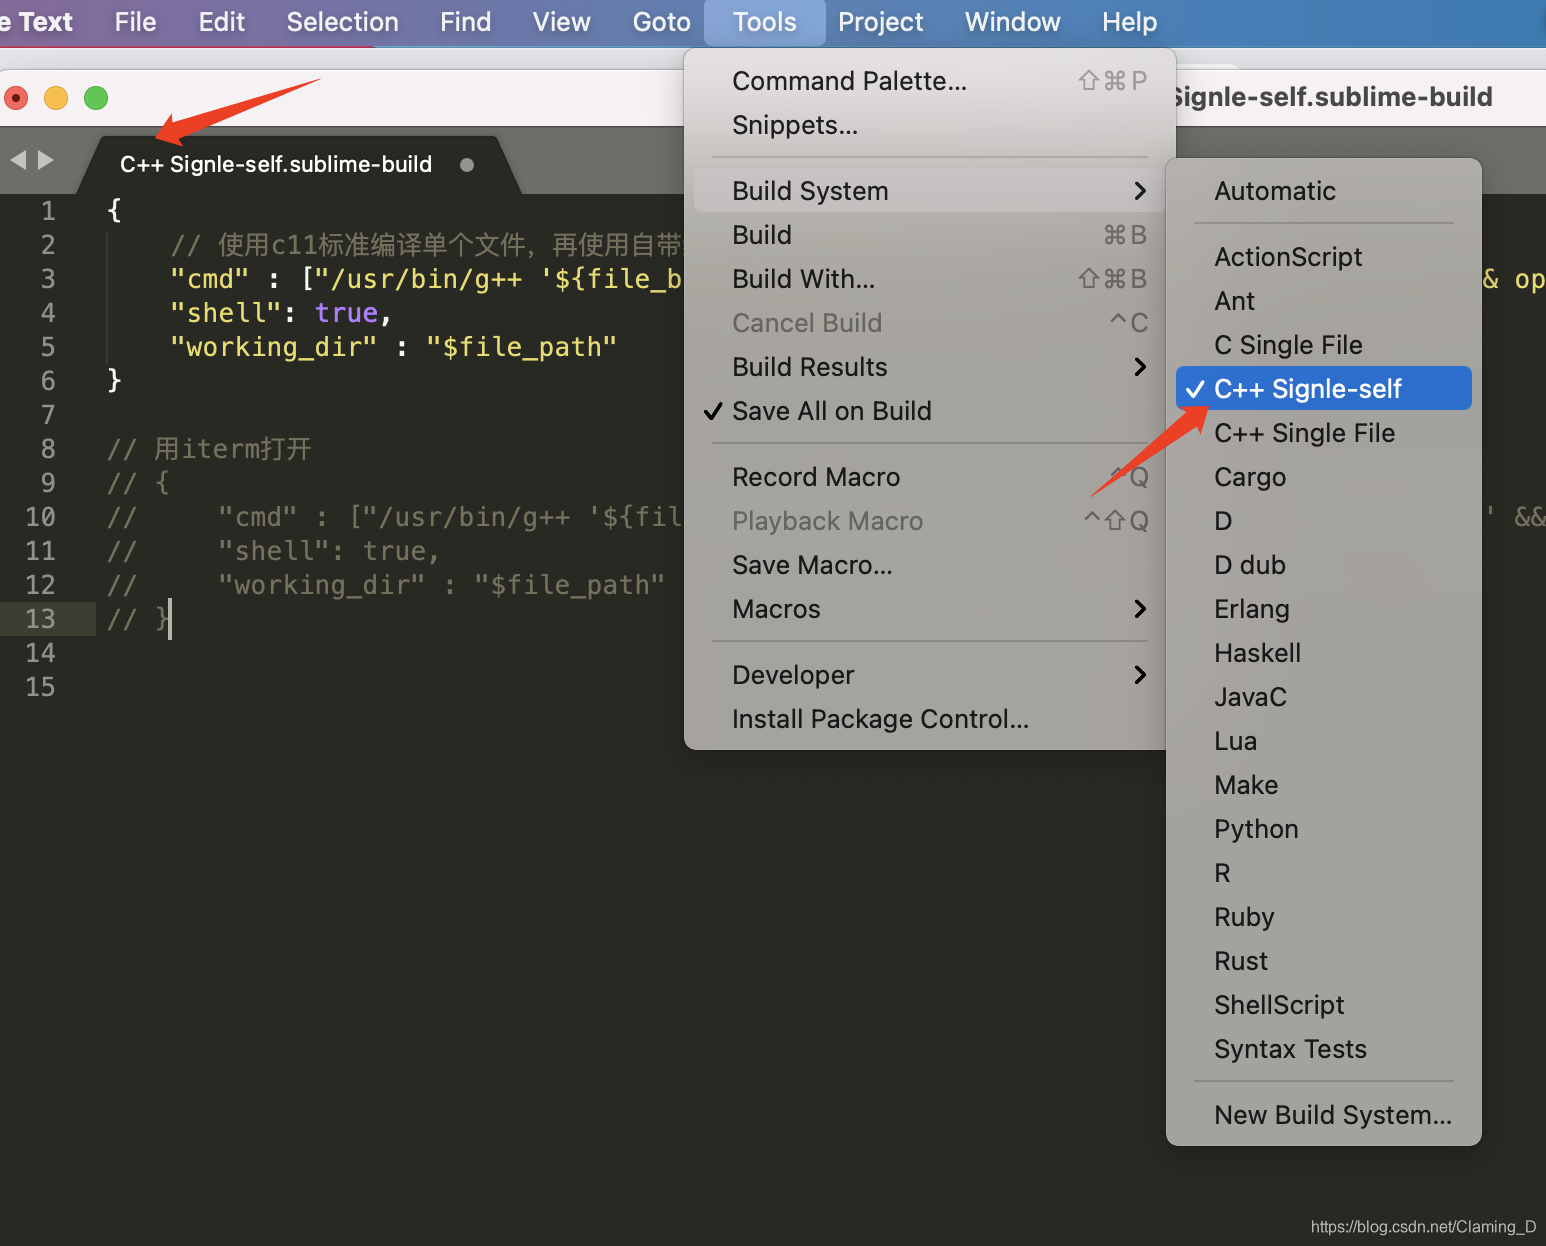Screen dimensions: 1546x1246
Task: Open the Tools menu
Action: [x=764, y=22]
